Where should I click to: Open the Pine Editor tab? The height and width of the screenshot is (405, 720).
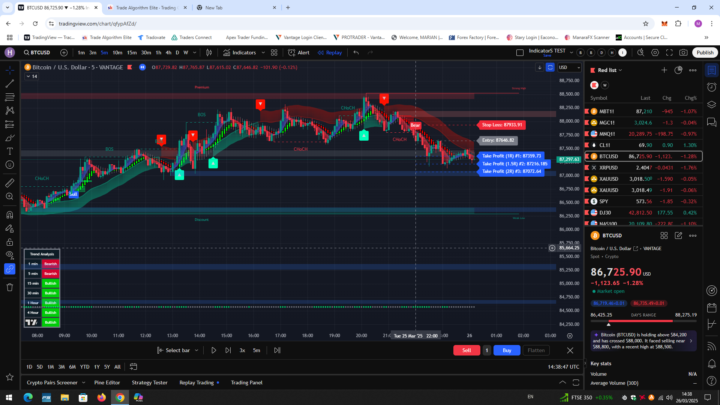pyautogui.click(x=107, y=382)
